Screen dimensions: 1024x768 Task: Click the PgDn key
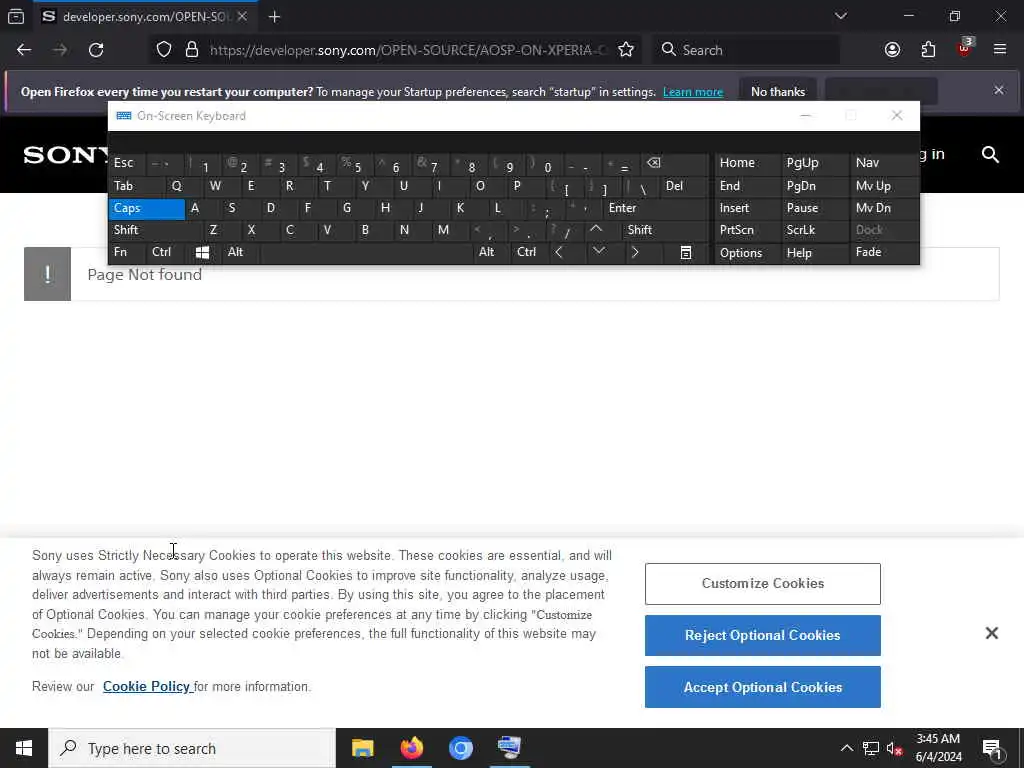(814, 186)
